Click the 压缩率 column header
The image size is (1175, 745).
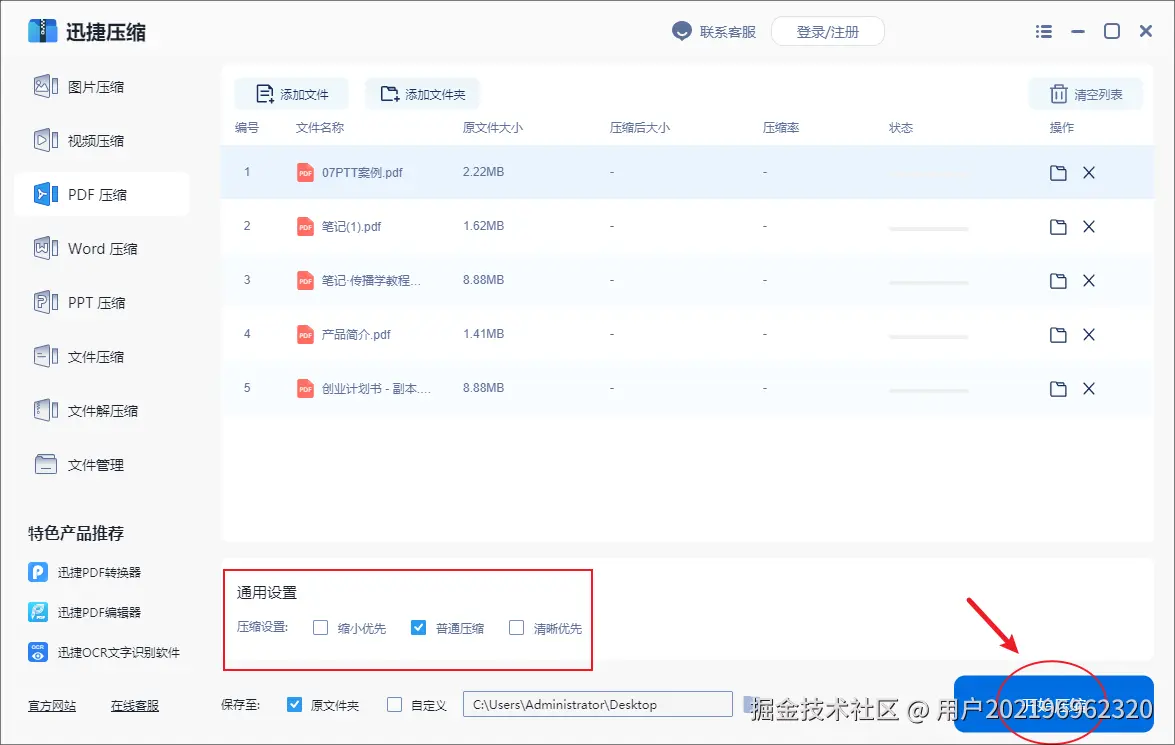pyautogui.click(x=781, y=127)
